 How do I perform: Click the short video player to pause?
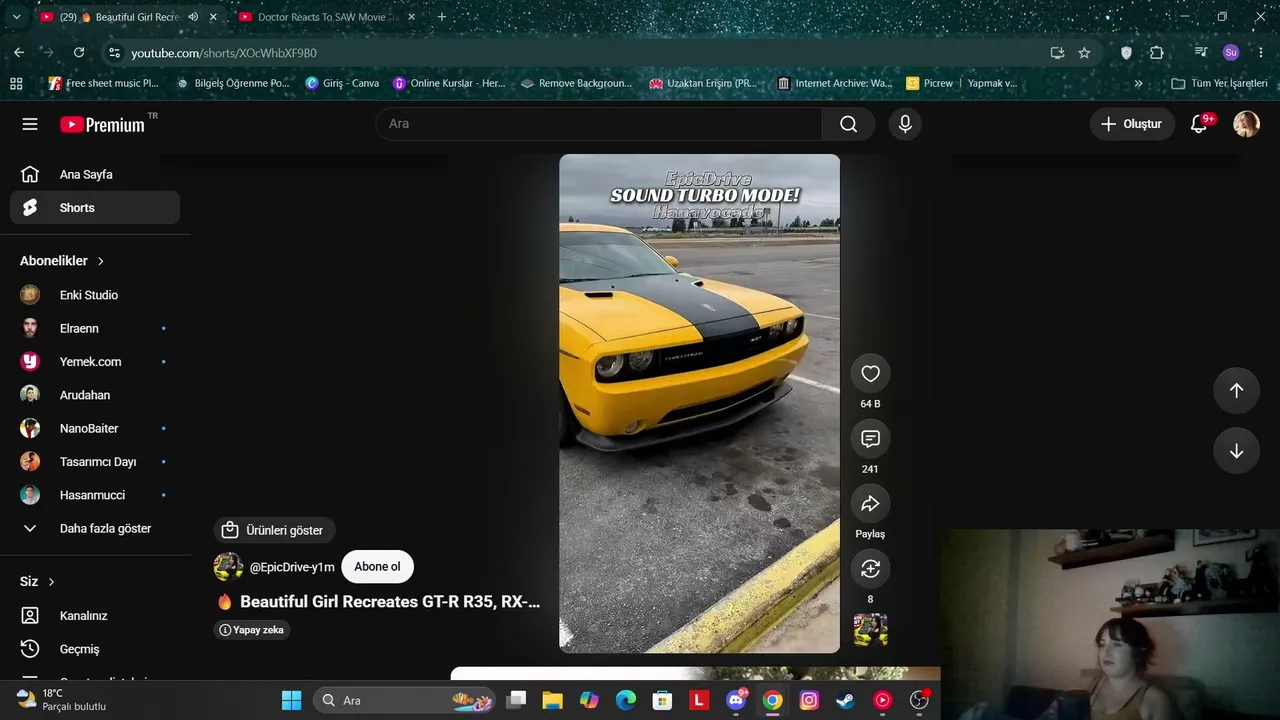(699, 403)
